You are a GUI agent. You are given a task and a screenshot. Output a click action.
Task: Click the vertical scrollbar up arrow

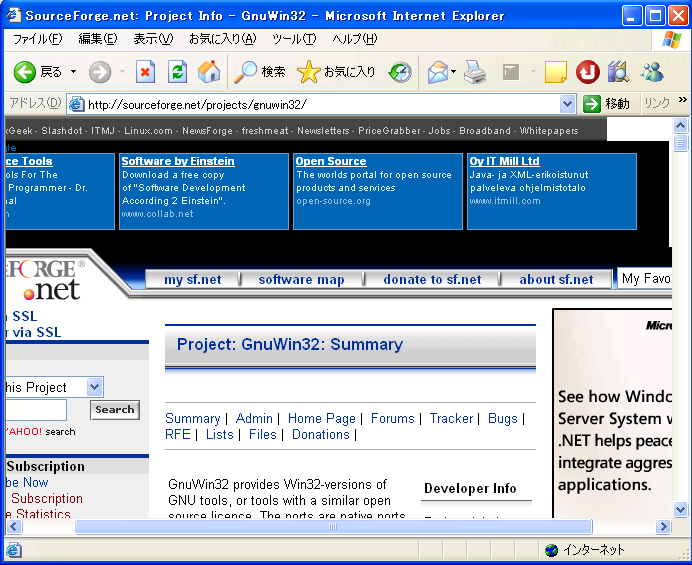point(681,126)
